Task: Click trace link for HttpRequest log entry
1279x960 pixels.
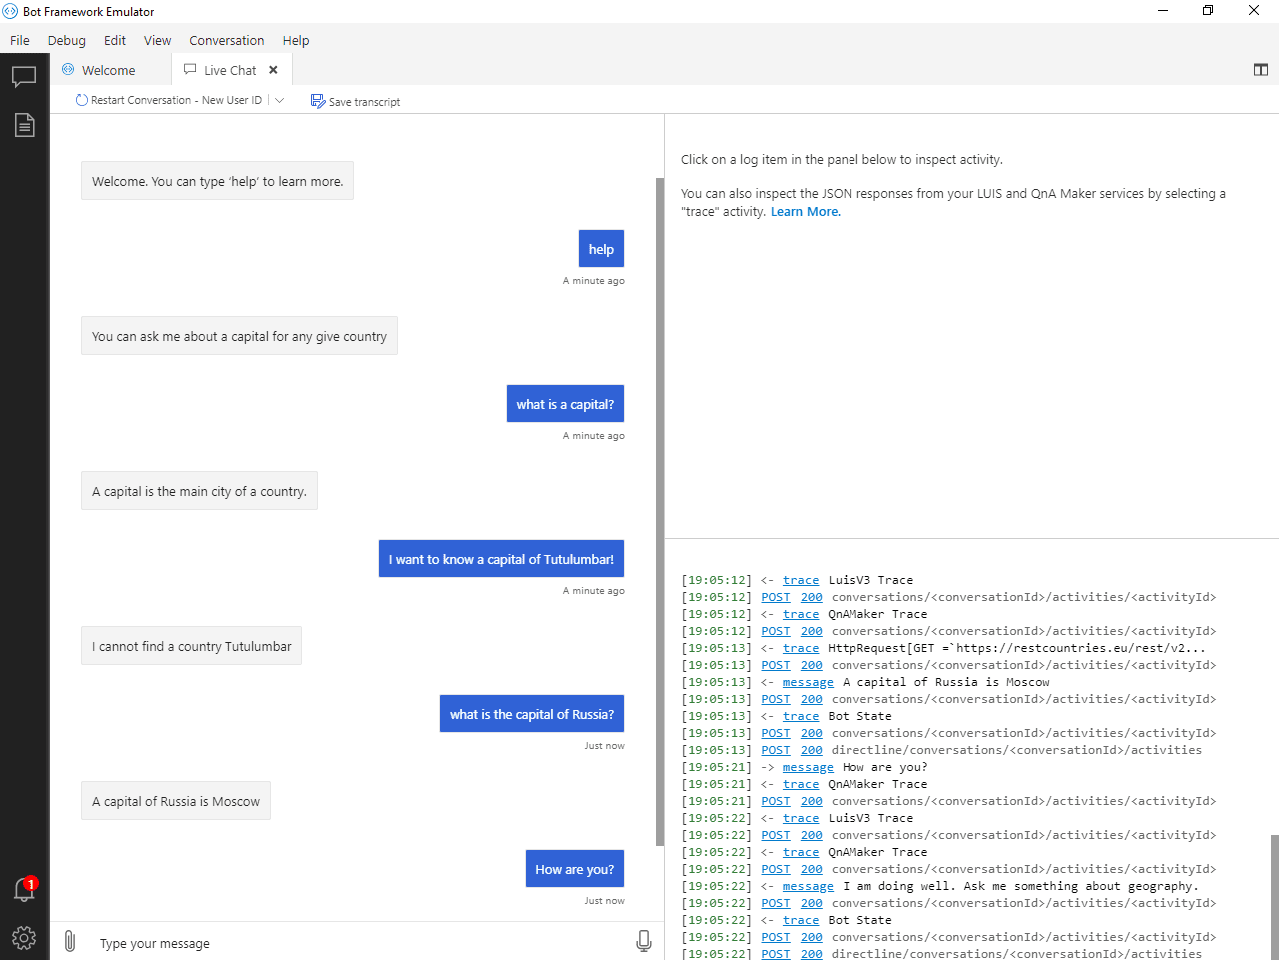Action: (x=800, y=648)
